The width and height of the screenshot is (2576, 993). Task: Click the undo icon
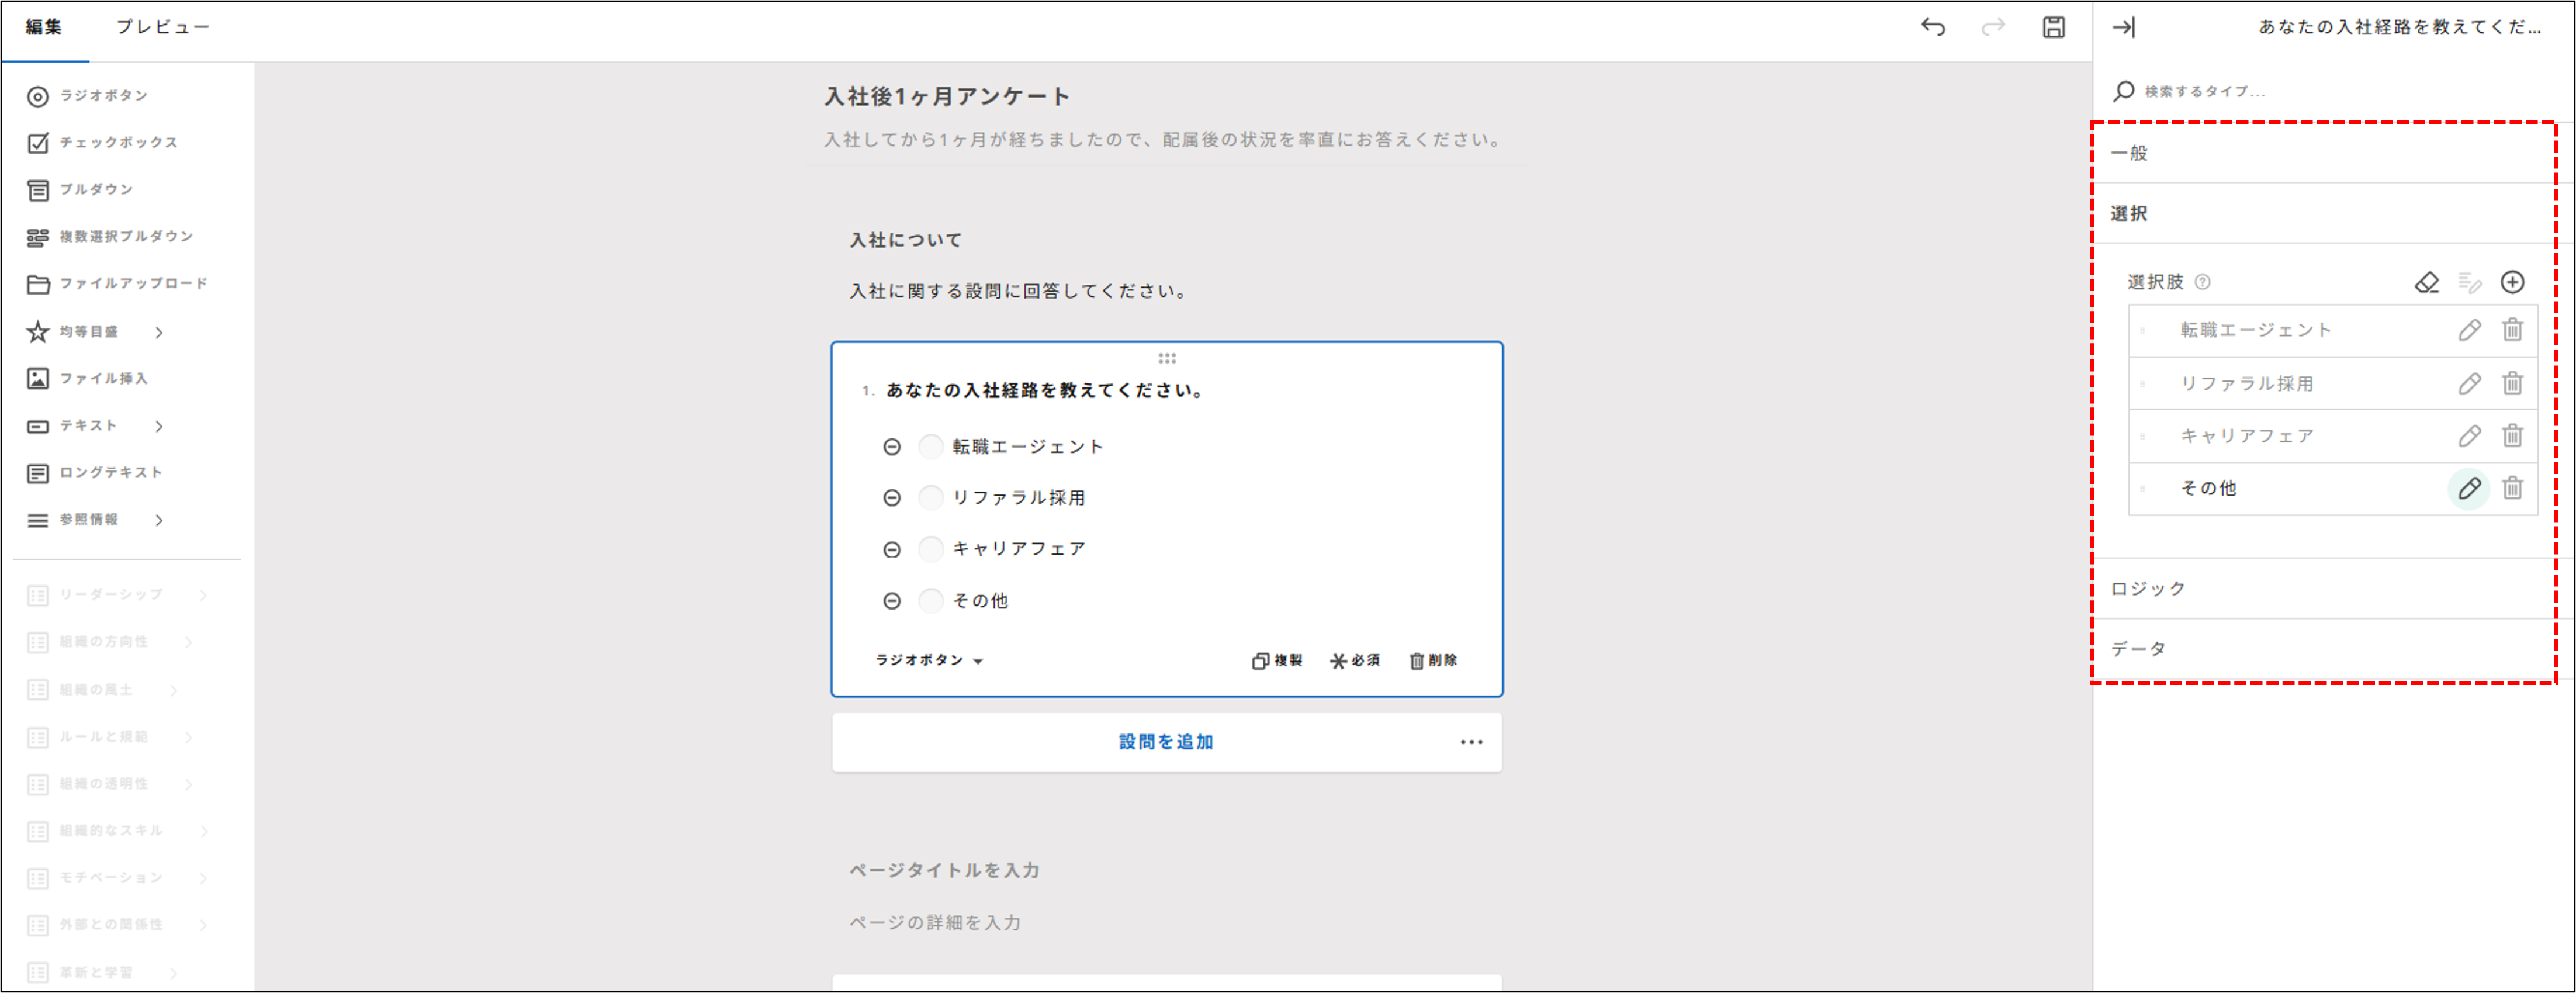click(1934, 27)
